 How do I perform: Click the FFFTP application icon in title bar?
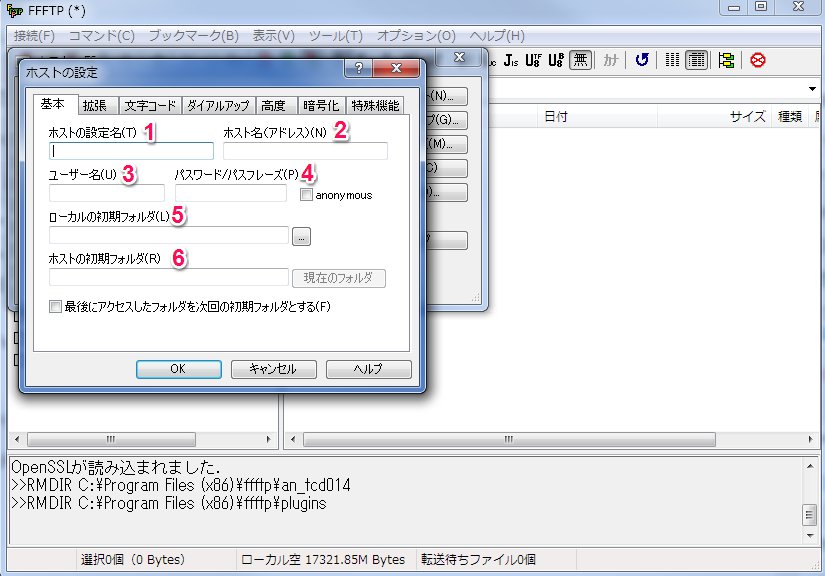click(x=14, y=11)
